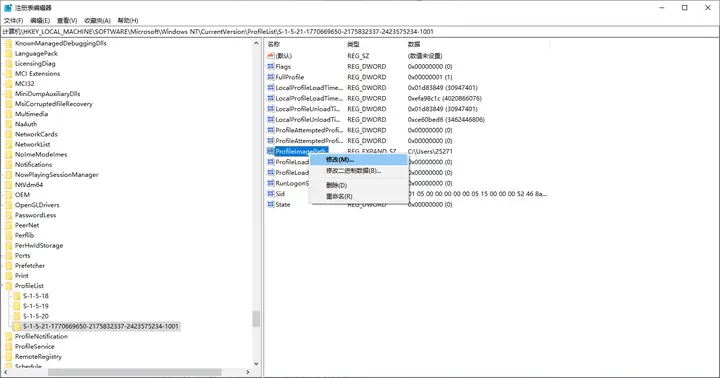Click the DWORD icon beside State
The image size is (720, 378).
tap(271, 204)
